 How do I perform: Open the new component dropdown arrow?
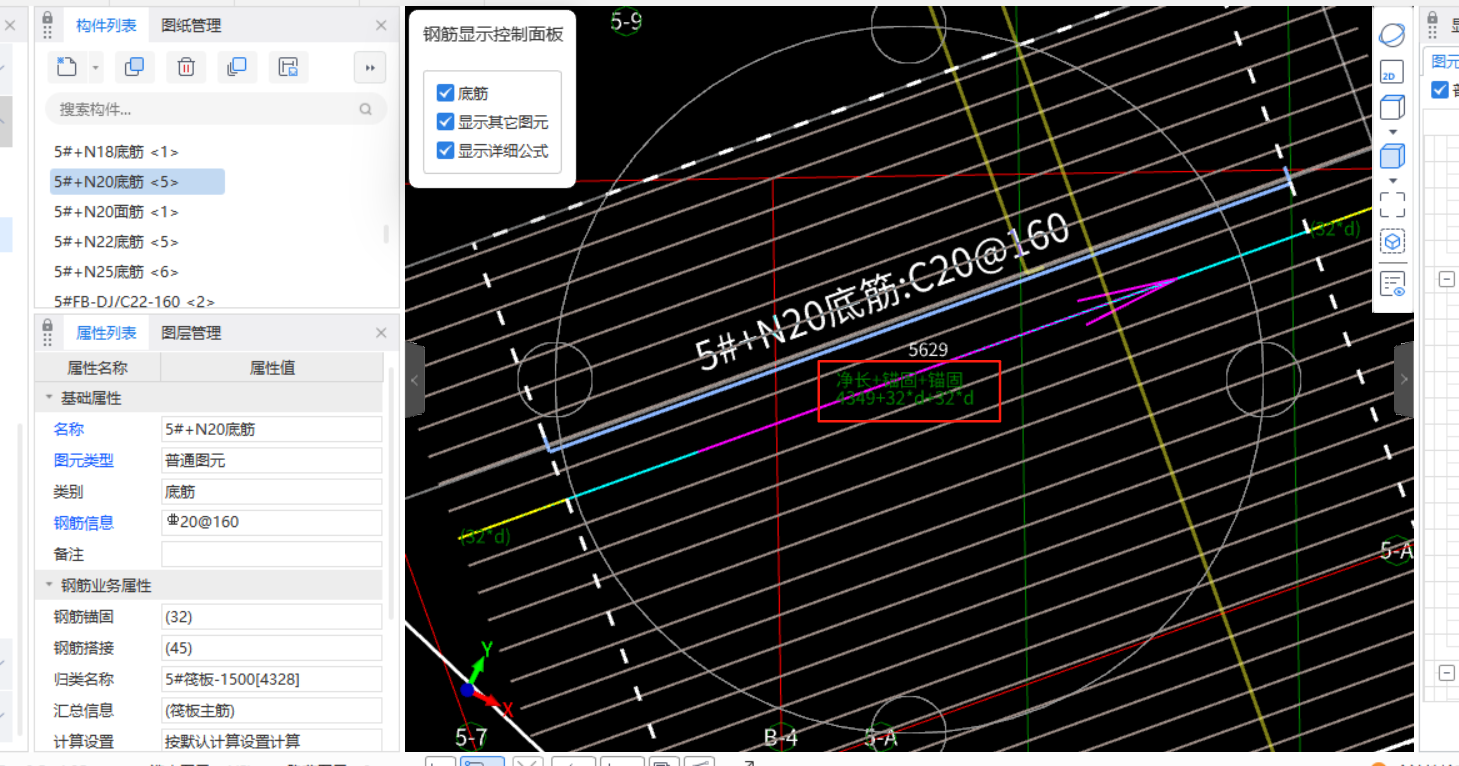click(x=95, y=68)
